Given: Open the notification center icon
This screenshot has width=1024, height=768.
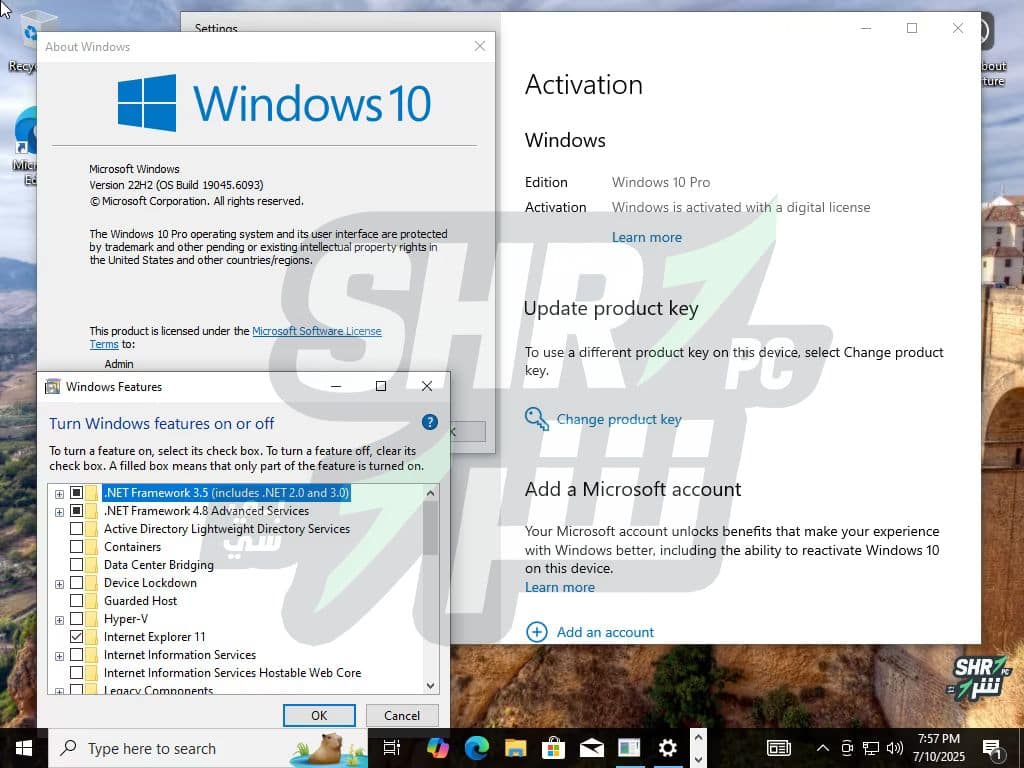Looking at the screenshot, I should [x=992, y=749].
